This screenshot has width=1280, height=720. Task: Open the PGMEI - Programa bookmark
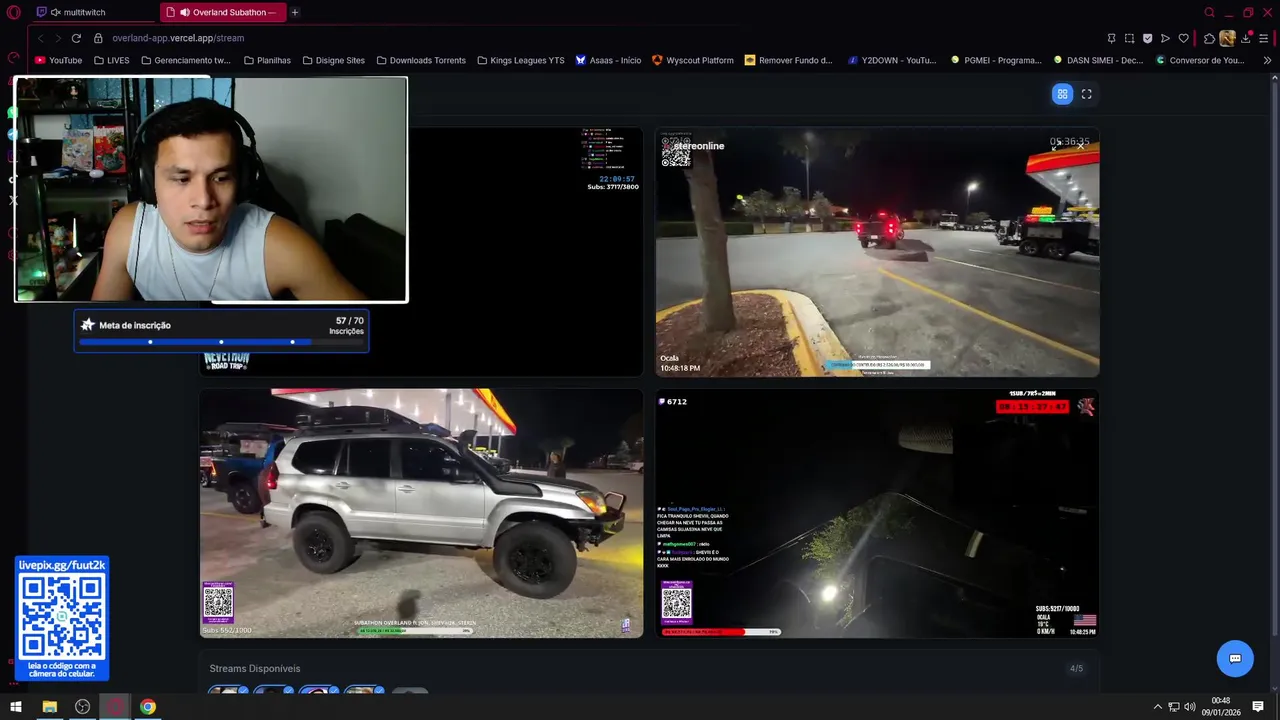pyautogui.click(x=996, y=60)
